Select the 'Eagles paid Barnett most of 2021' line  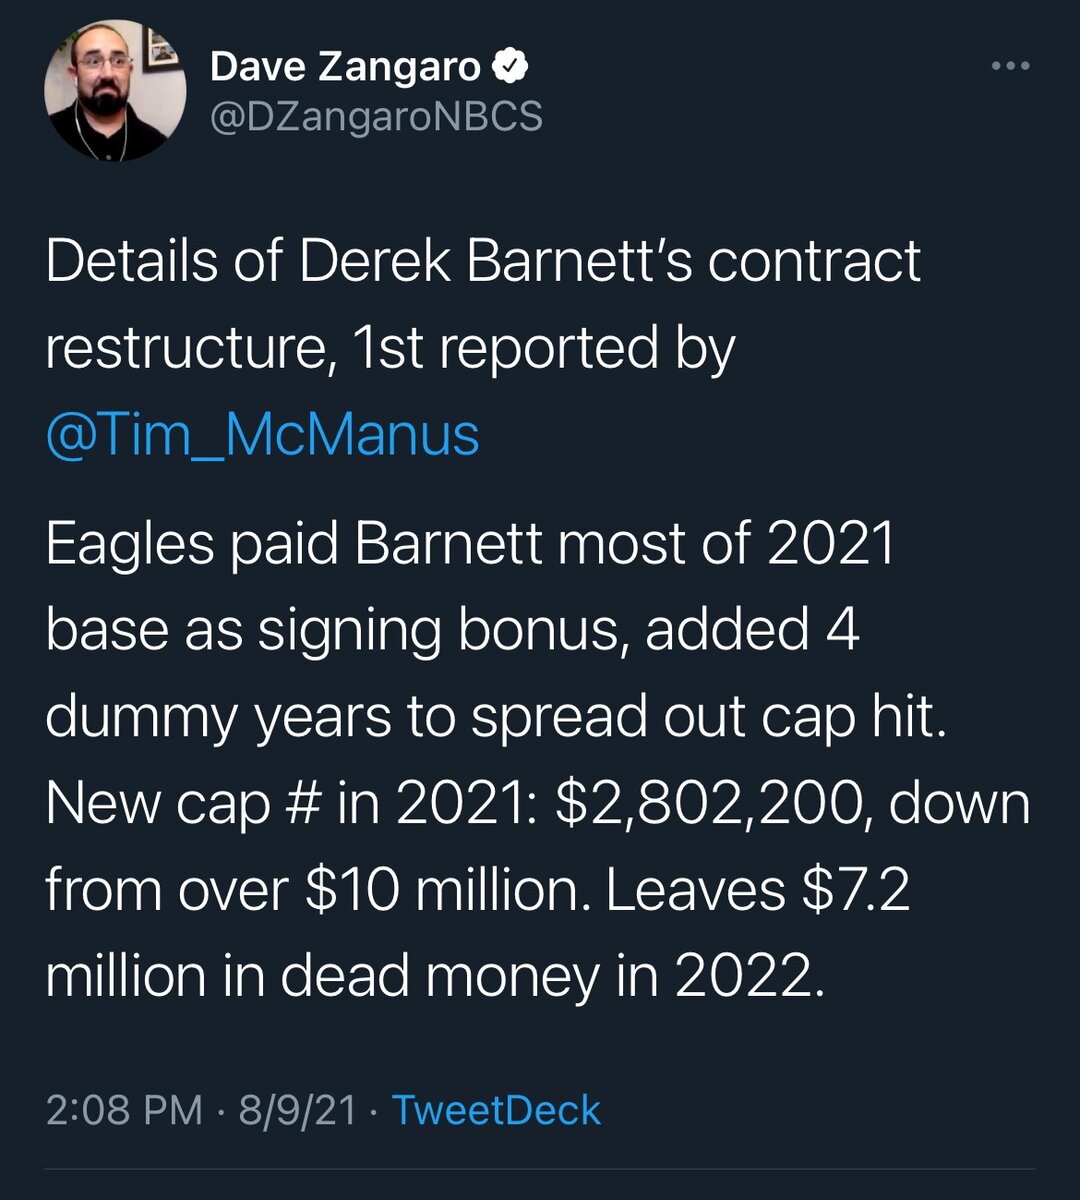(x=470, y=544)
